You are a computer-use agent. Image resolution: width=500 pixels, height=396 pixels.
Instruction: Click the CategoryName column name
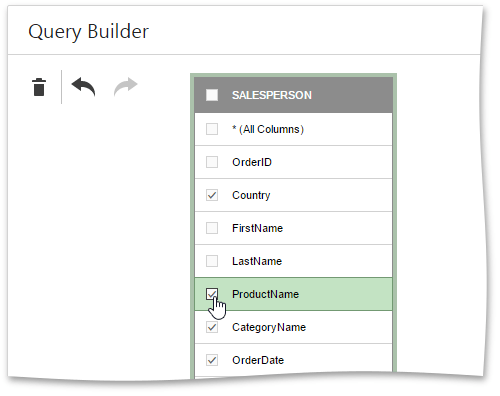pyautogui.click(x=269, y=327)
